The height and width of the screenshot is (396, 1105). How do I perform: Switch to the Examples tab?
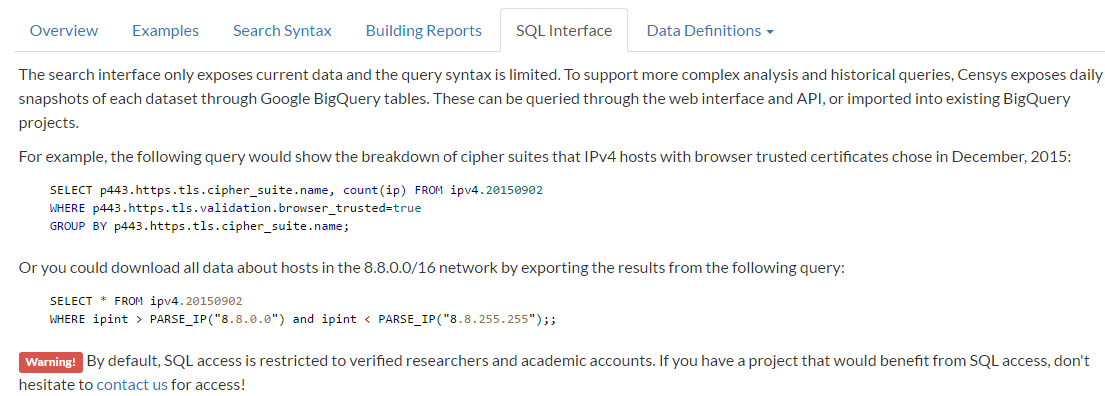coord(166,31)
